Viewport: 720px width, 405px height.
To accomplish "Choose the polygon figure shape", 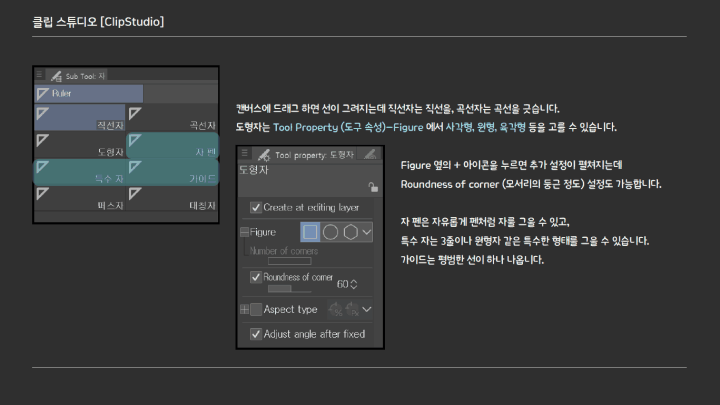I will [x=350, y=232].
